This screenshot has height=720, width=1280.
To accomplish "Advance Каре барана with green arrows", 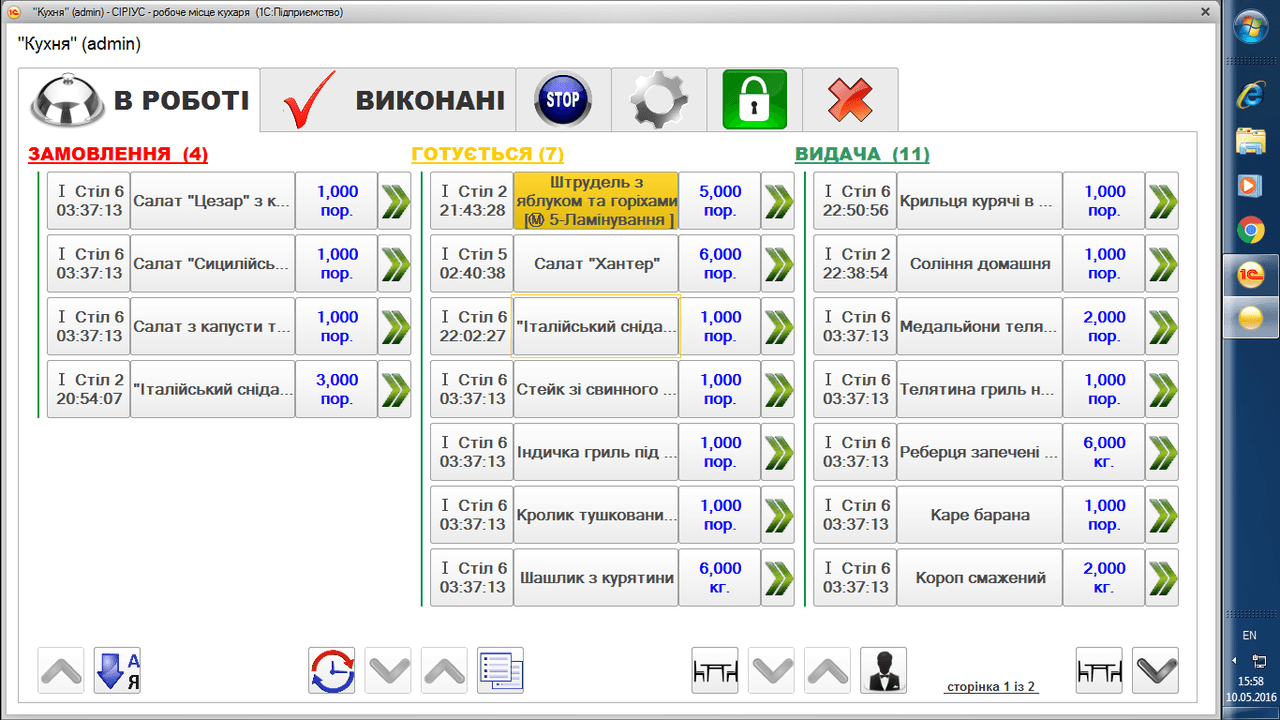I will pos(1161,515).
